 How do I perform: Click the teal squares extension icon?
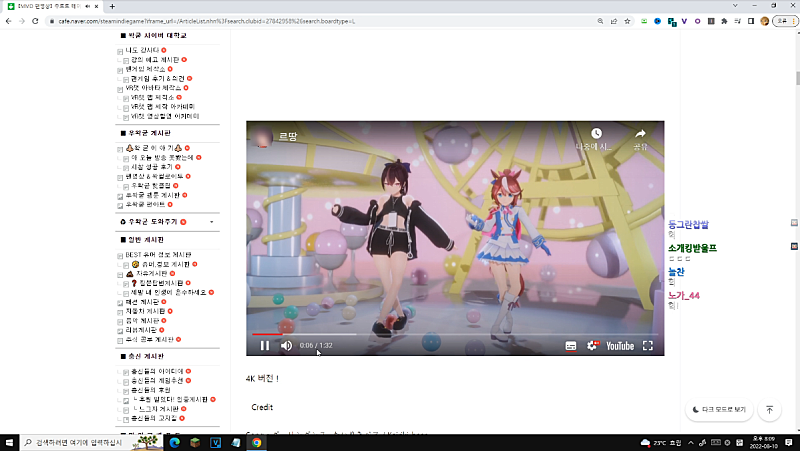(671, 21)
